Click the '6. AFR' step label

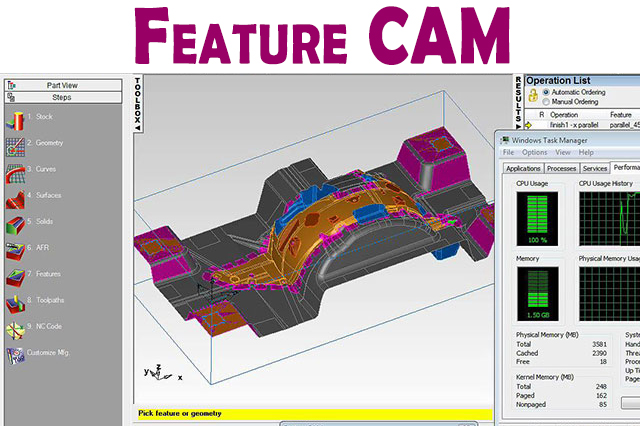[x=38, y=248]
